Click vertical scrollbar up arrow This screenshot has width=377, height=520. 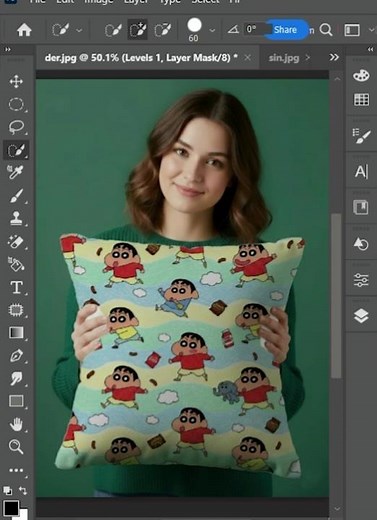coord(337,79)
